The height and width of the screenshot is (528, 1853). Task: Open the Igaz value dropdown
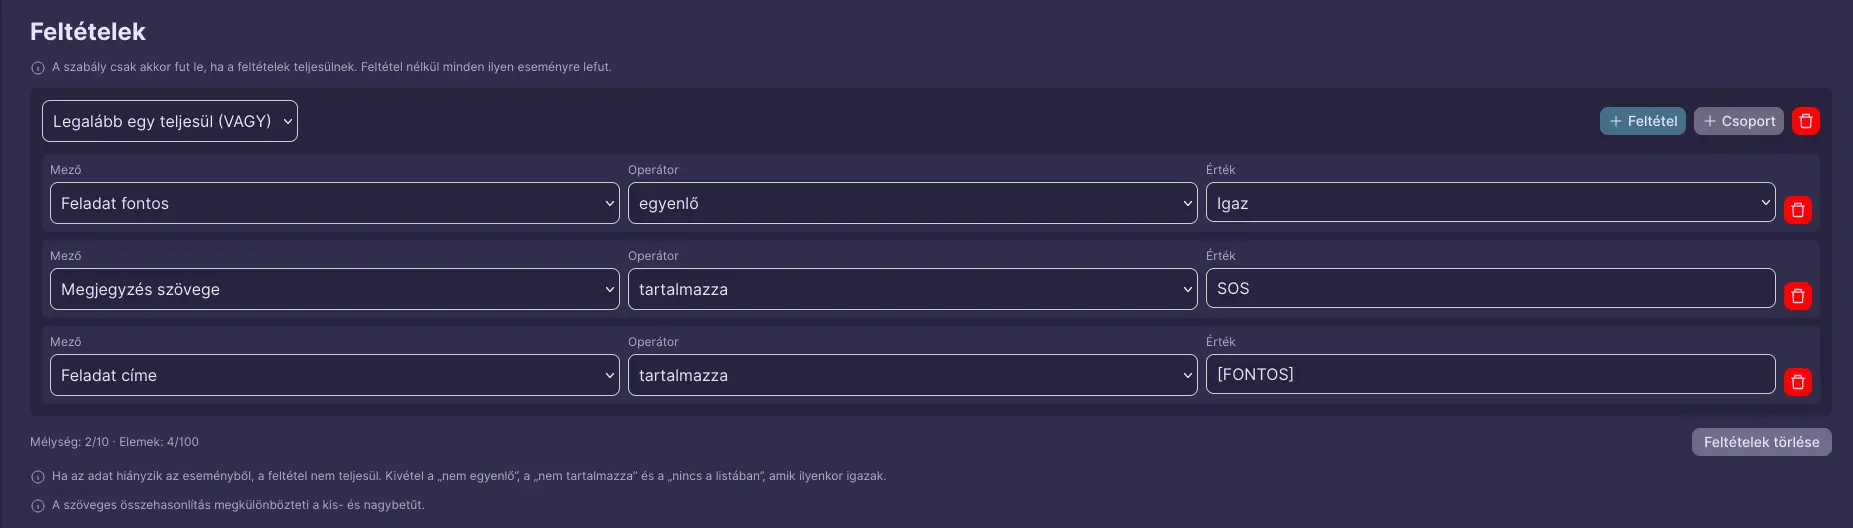coord(1490,203)
